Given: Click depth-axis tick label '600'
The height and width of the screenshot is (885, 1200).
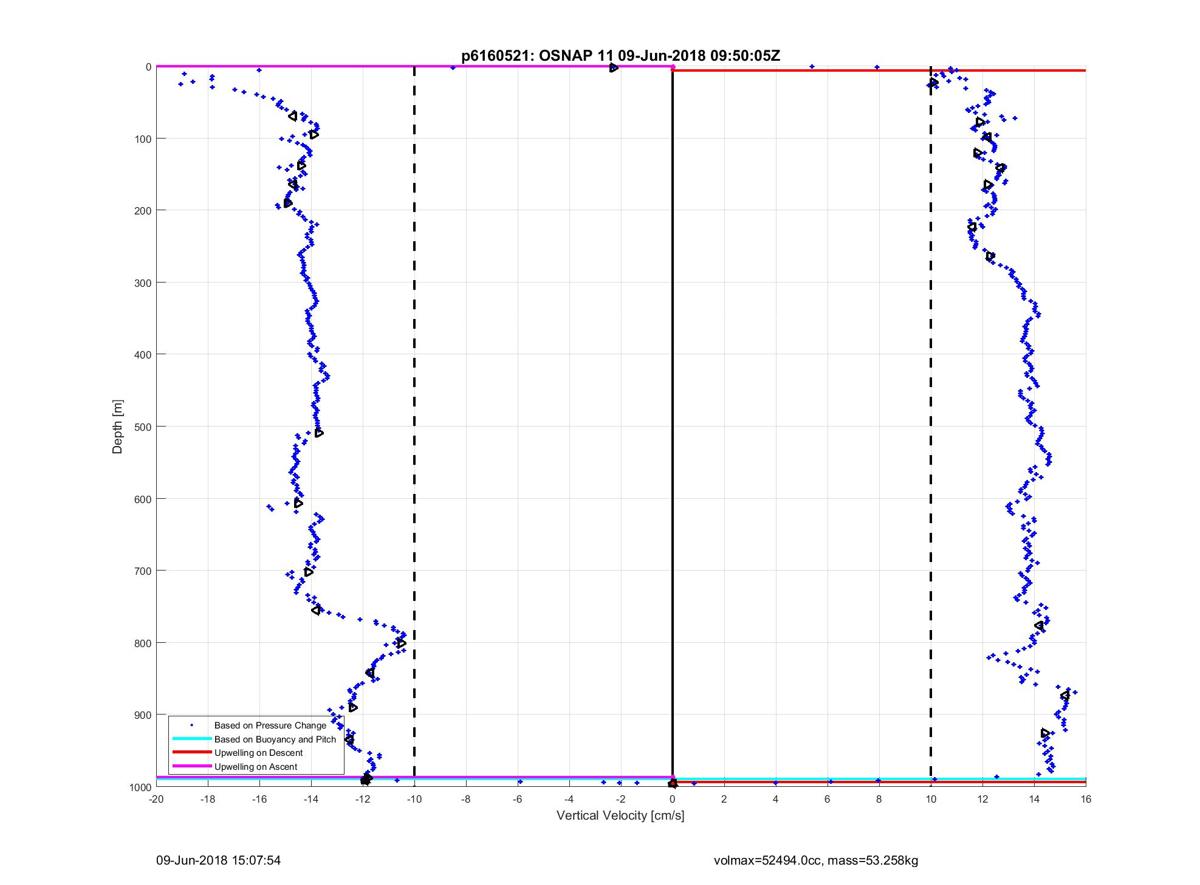Looking at the screenshot, I should [142, 499].
